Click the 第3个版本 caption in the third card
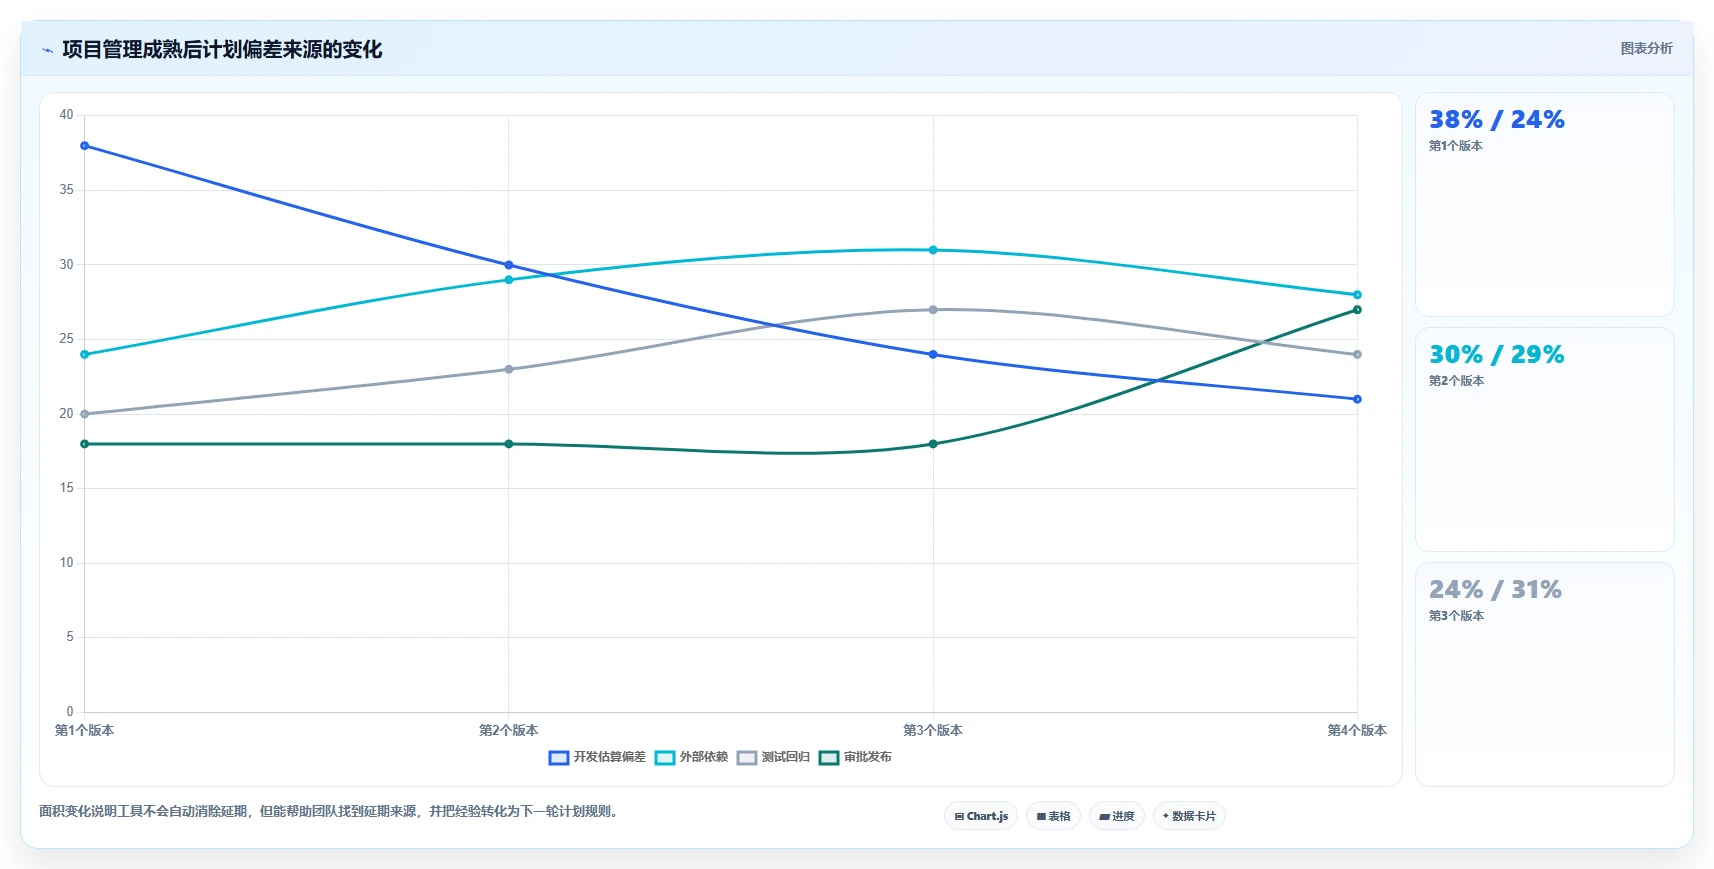1714x869 pixels. pyautogui.click(x=1456, y=616)
